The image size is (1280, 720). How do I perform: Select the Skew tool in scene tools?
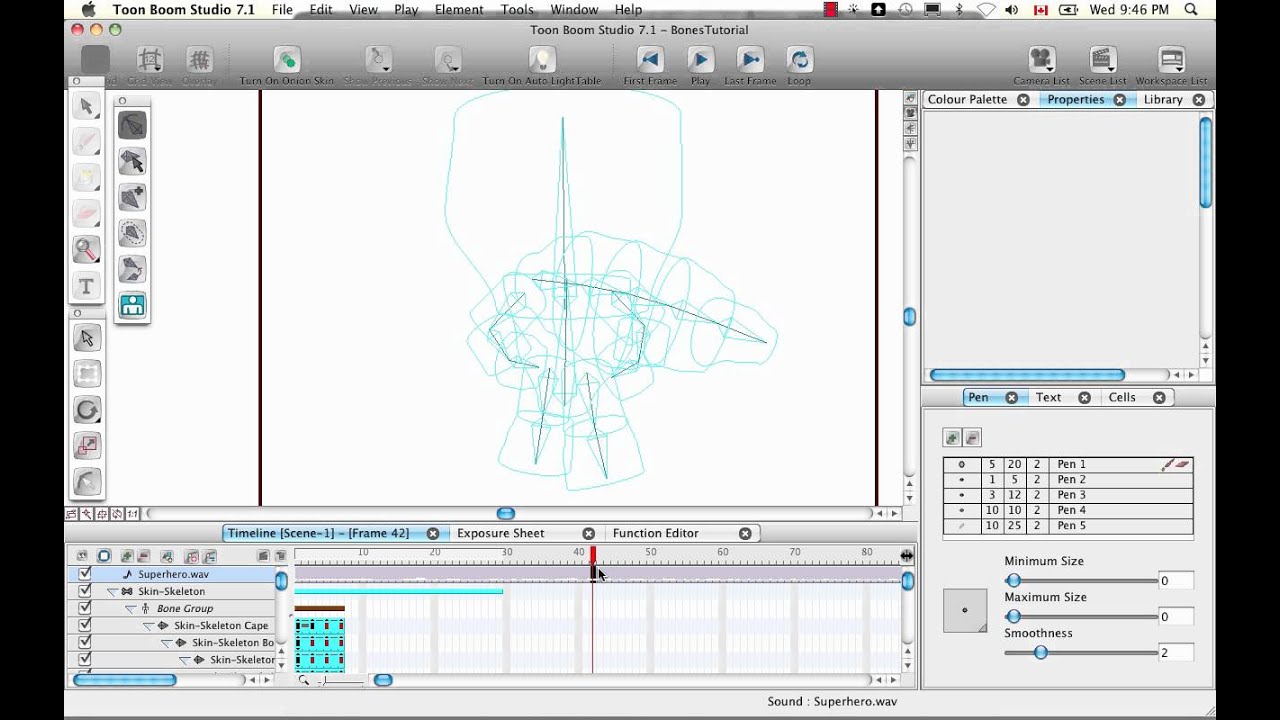pyautogui.click(x=87, y=482)
